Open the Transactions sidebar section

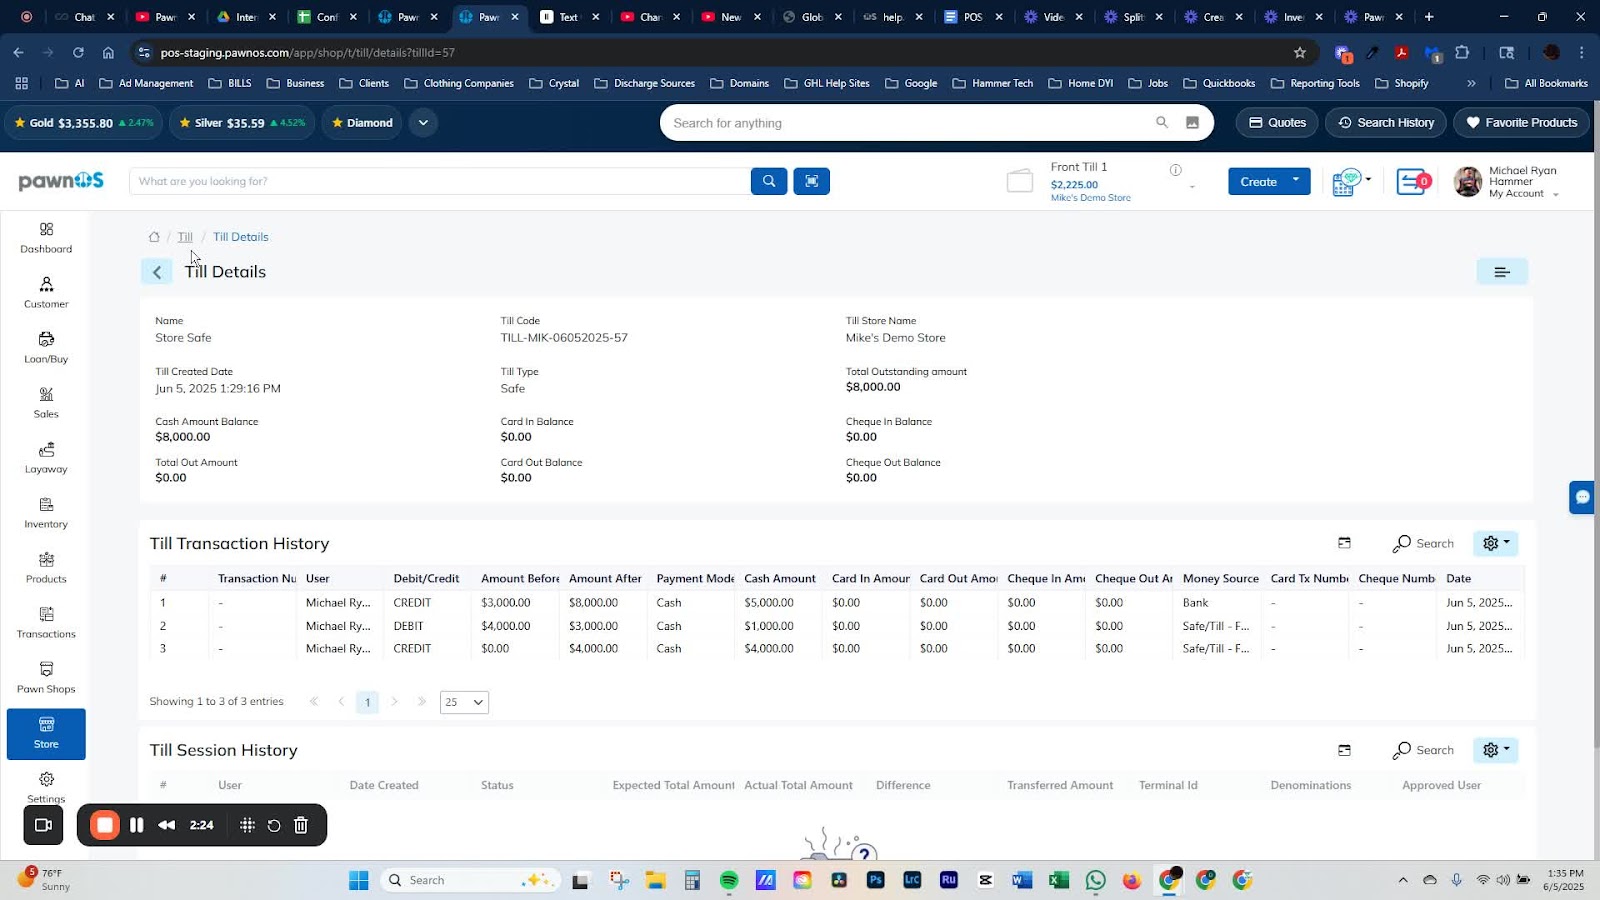pos(46,623)
